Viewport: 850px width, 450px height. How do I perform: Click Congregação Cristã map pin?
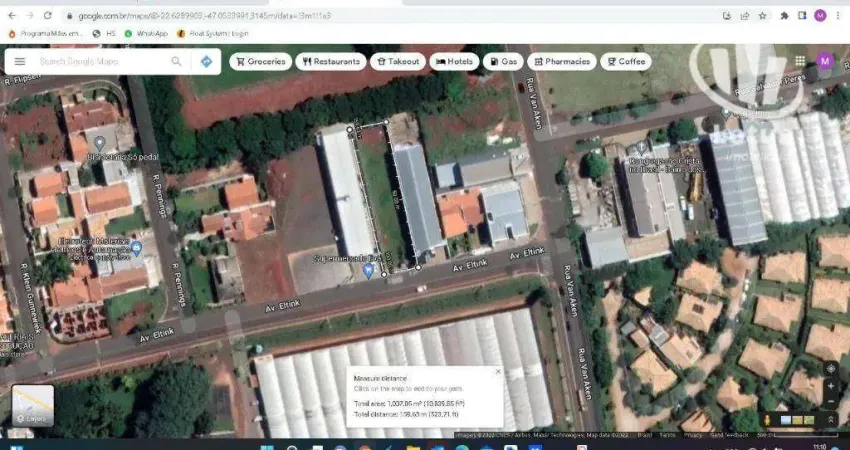pyautogui.click(x=641, y=147)
